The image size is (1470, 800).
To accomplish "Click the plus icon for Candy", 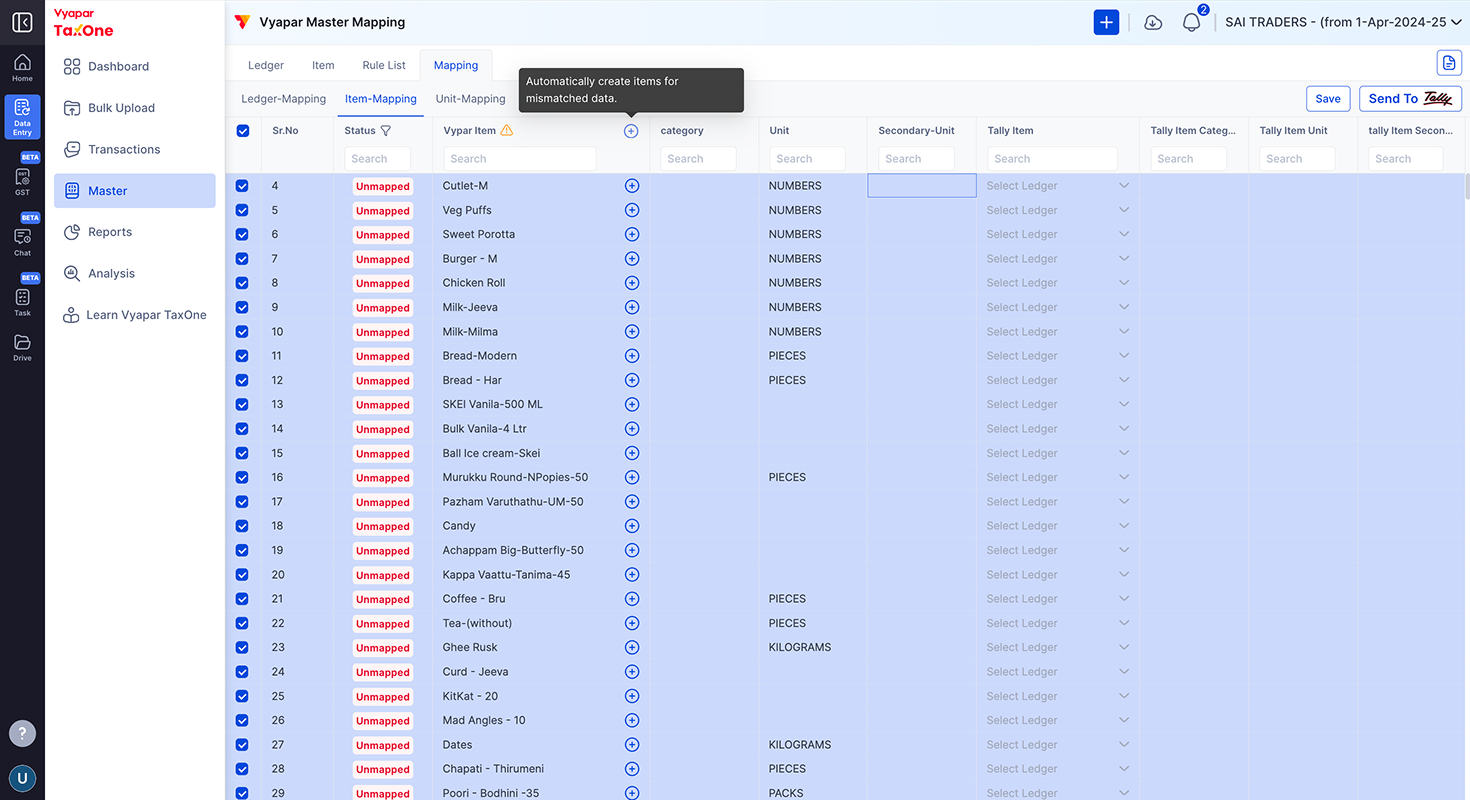I will (632, 526).
